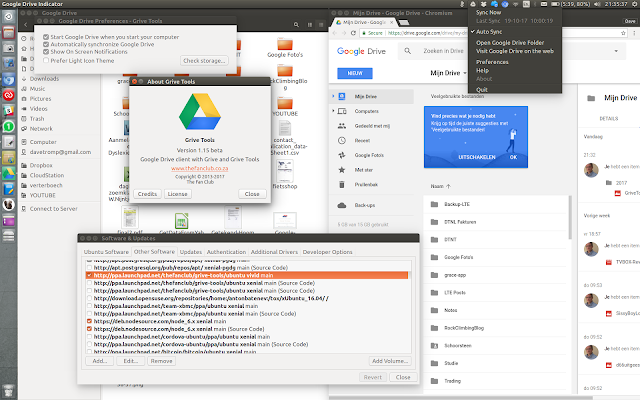
Task: Open the session power menu icon
Action: click(634, 4)
